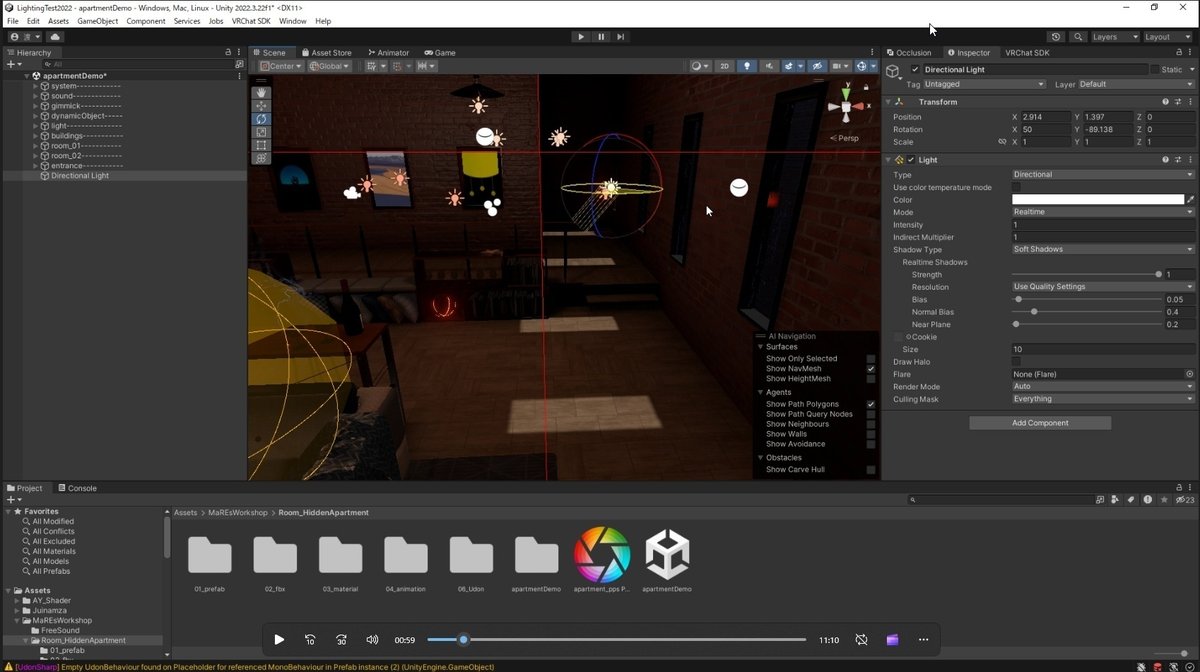This screenshot has height=672, width=1200.
Task: Open the Transform component help icon
Action: coord(1165,102)
